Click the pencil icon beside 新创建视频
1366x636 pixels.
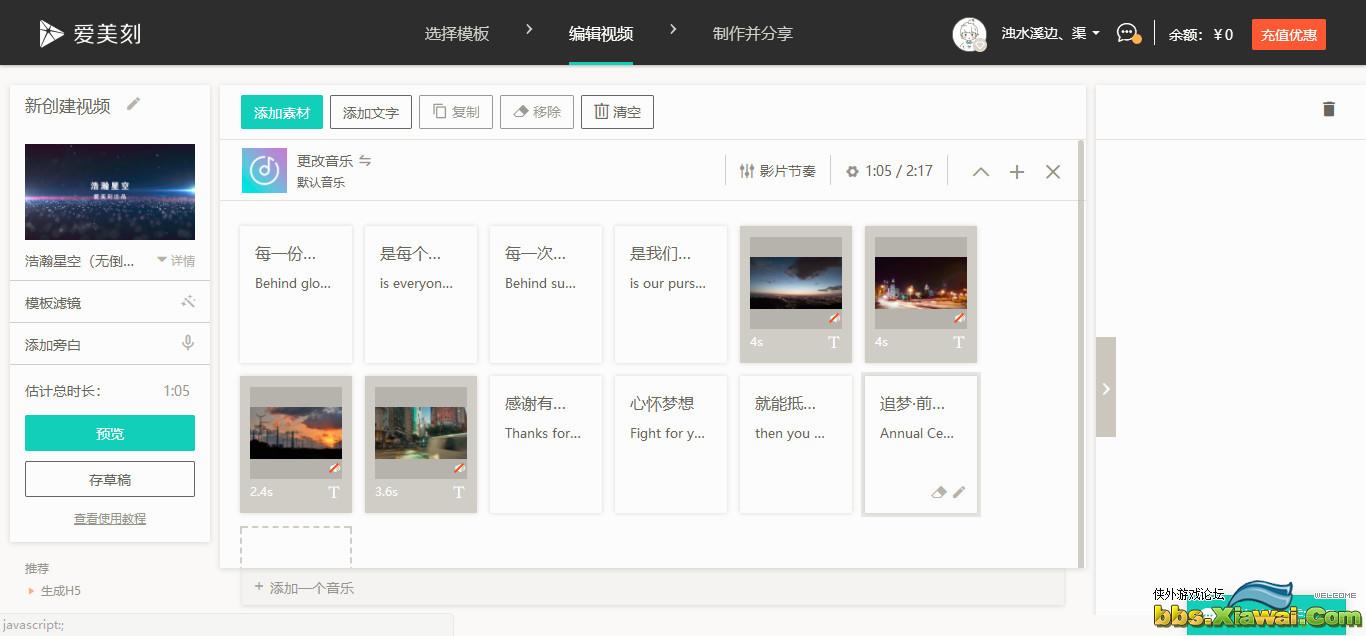[x=133, y=104]
